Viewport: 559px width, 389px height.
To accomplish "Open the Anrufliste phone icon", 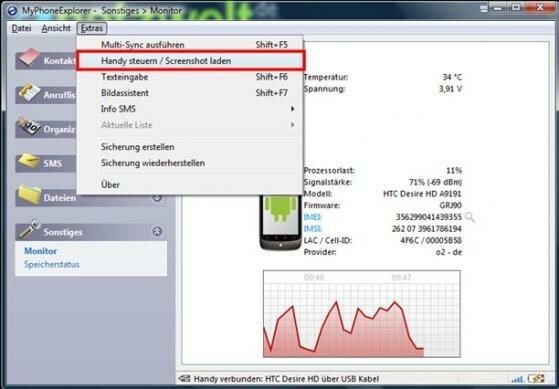I will point(29,92).
